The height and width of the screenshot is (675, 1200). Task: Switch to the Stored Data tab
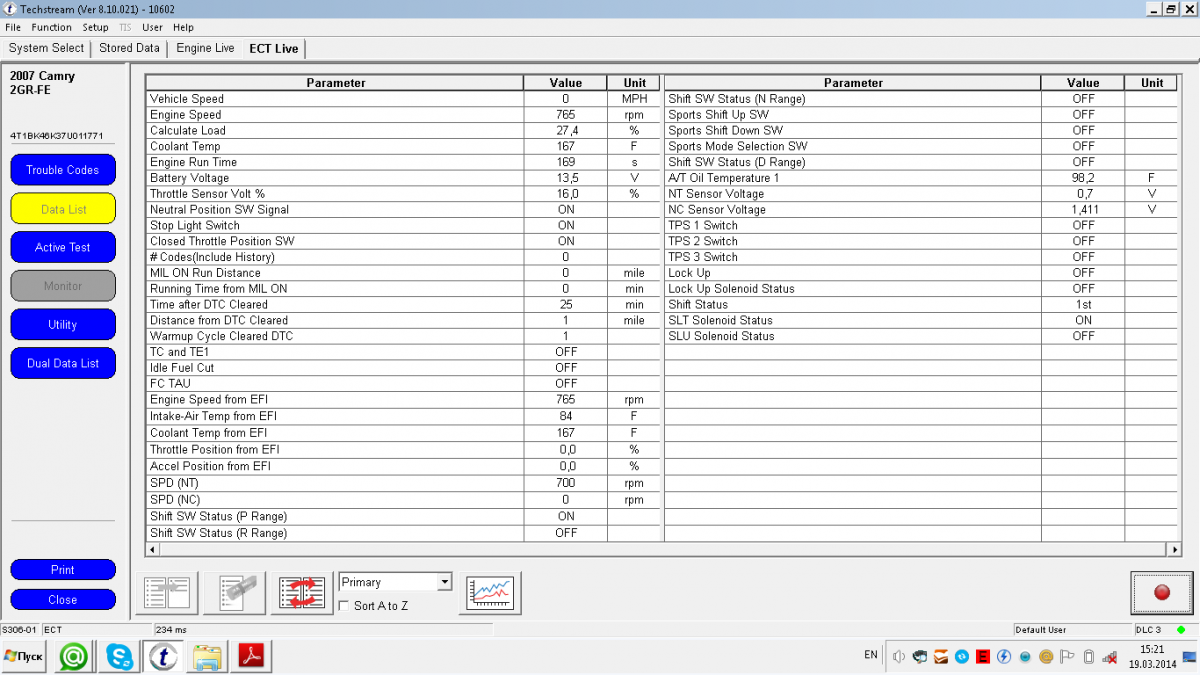(x=129, y=48)
